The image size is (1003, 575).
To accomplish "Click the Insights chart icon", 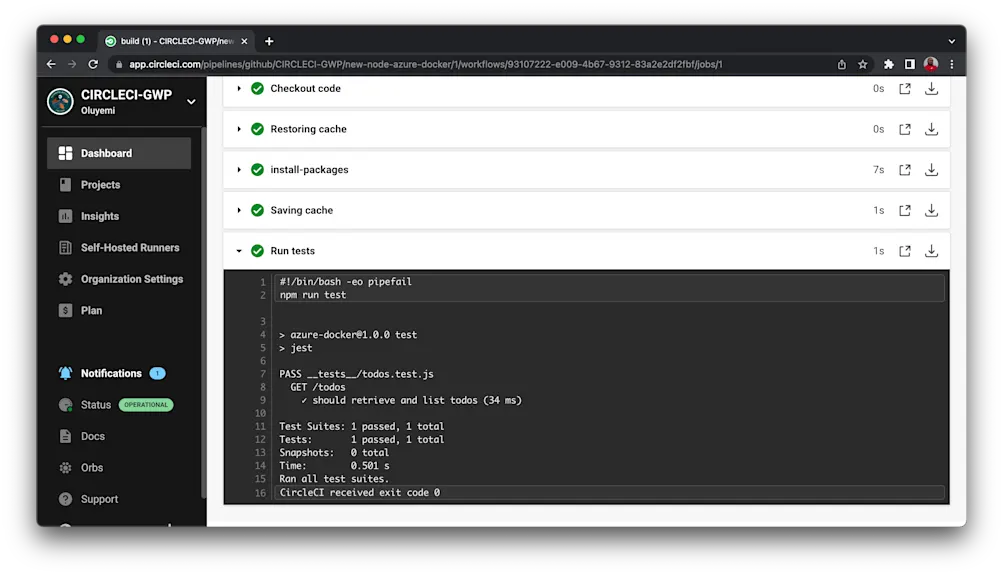I will tap(65, 216).
